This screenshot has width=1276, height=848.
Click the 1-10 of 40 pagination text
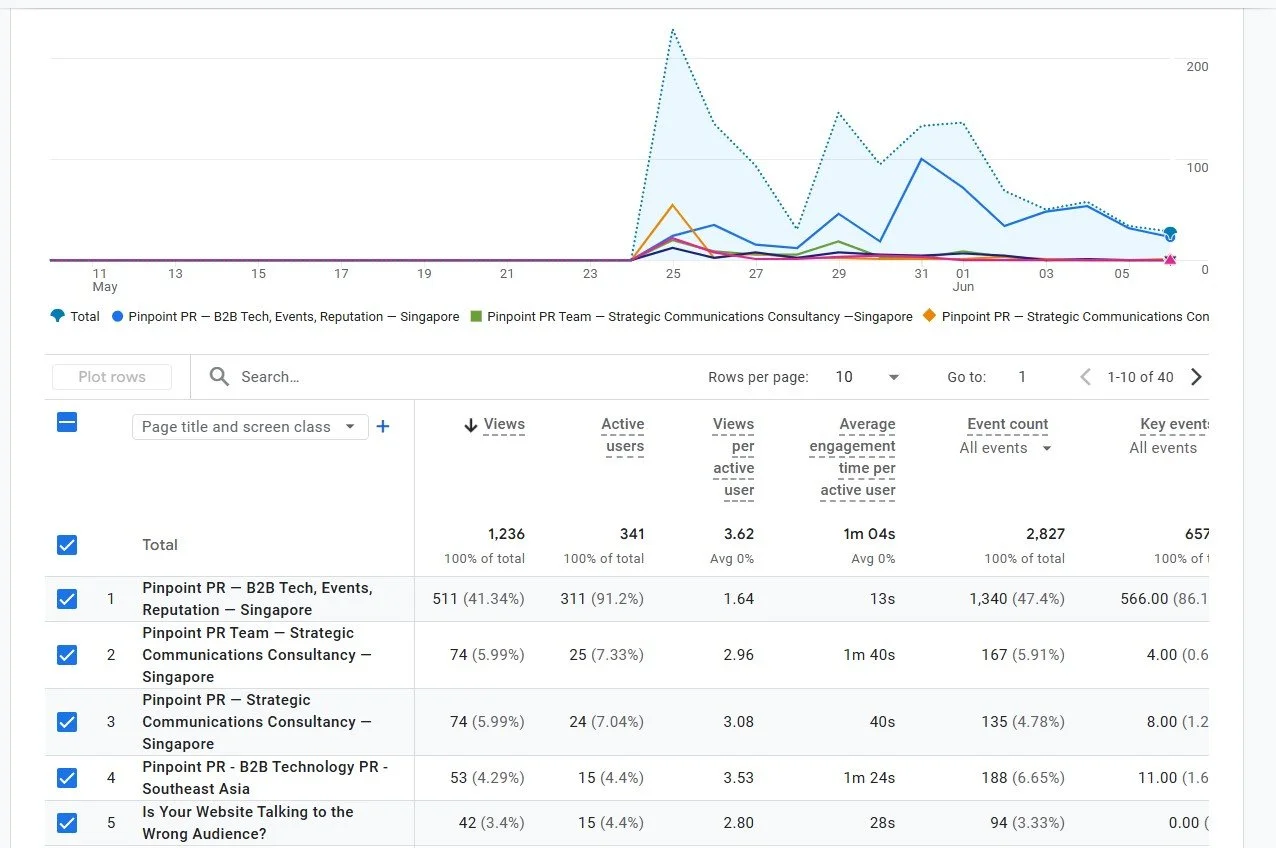tap(1140, 377)
